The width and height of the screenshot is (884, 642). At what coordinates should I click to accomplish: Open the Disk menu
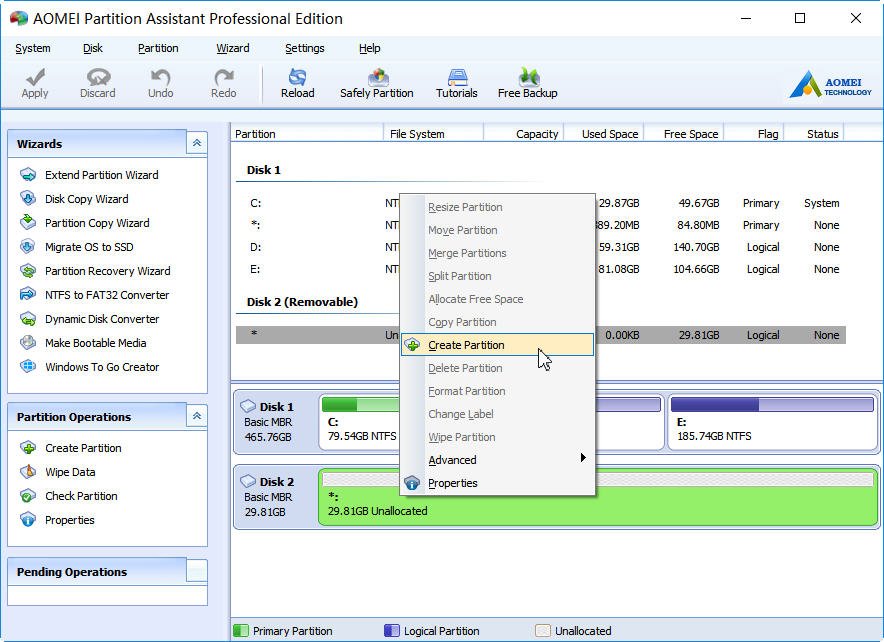(x=93, y=48)
